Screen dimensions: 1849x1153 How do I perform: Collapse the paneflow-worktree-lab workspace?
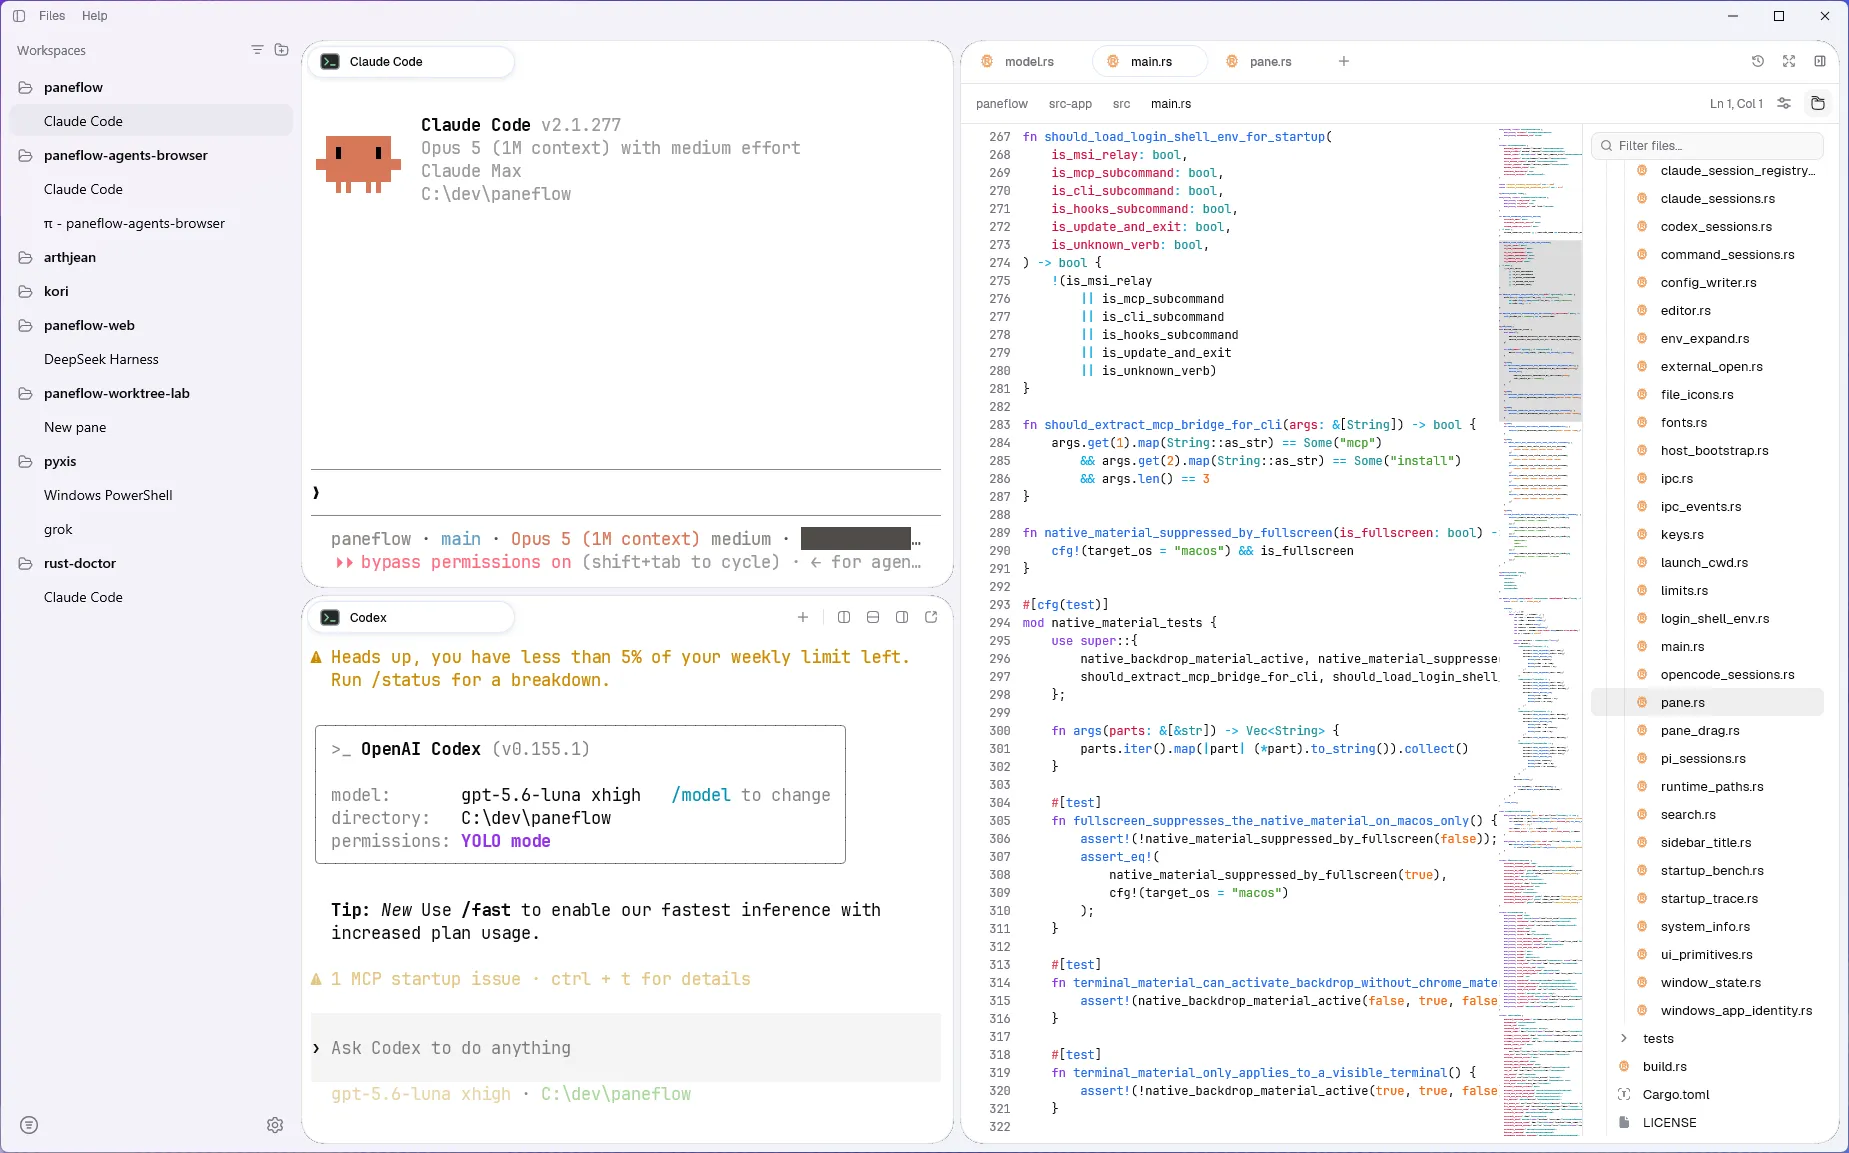[x=26, y=393]
